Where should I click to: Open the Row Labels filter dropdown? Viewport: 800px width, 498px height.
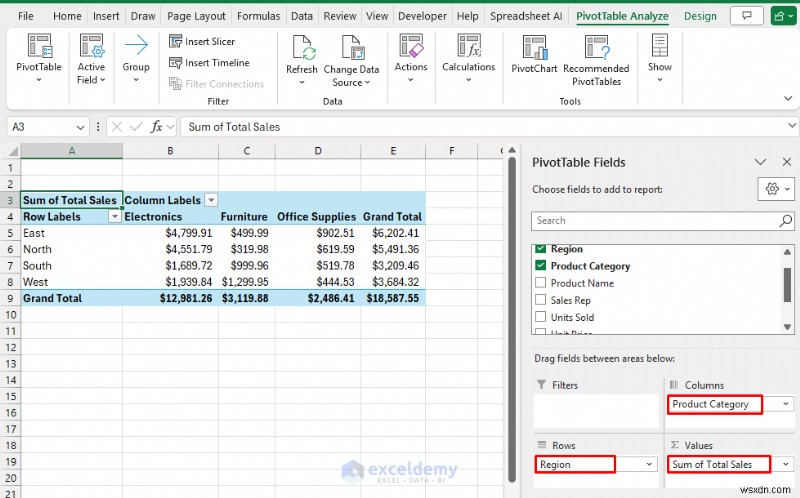[x=115, y=217]
